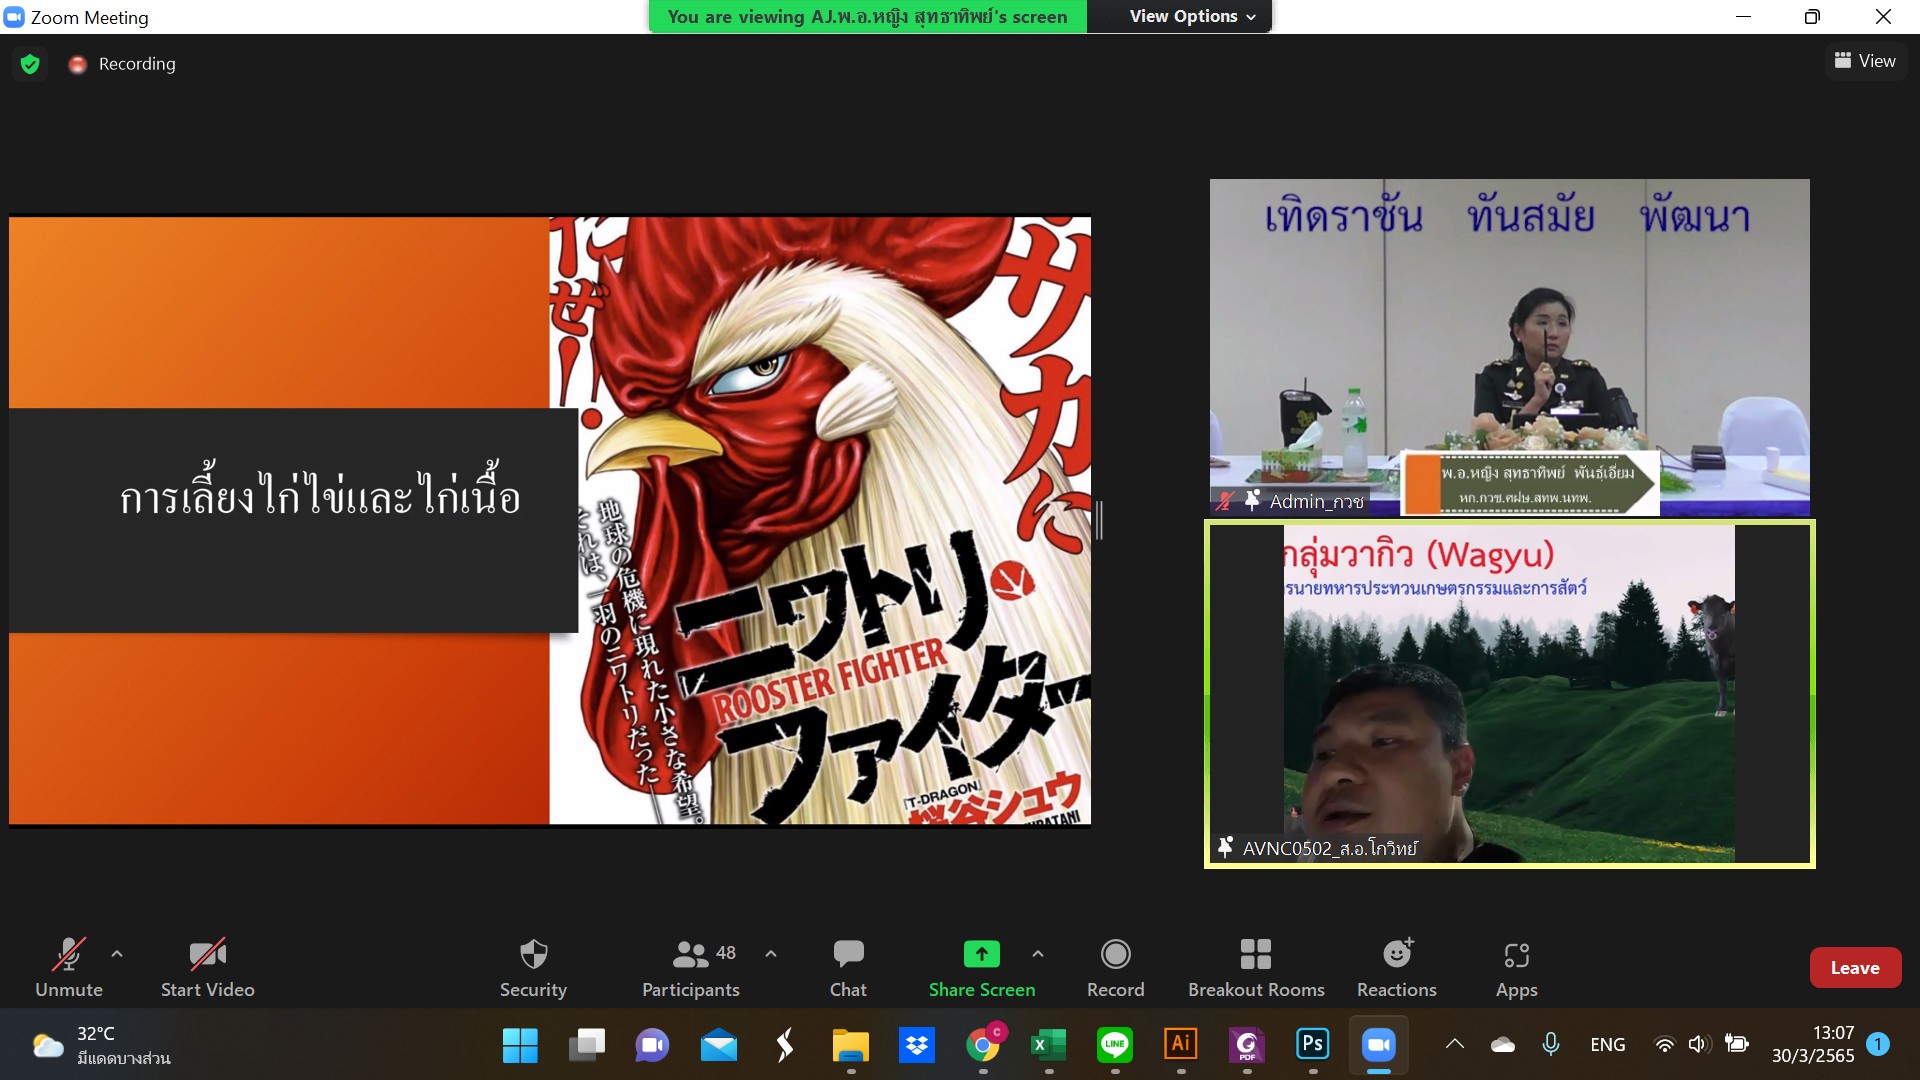Start Video from the camera button
This screenshot has width=1920, height=1080.
(208, 967)
